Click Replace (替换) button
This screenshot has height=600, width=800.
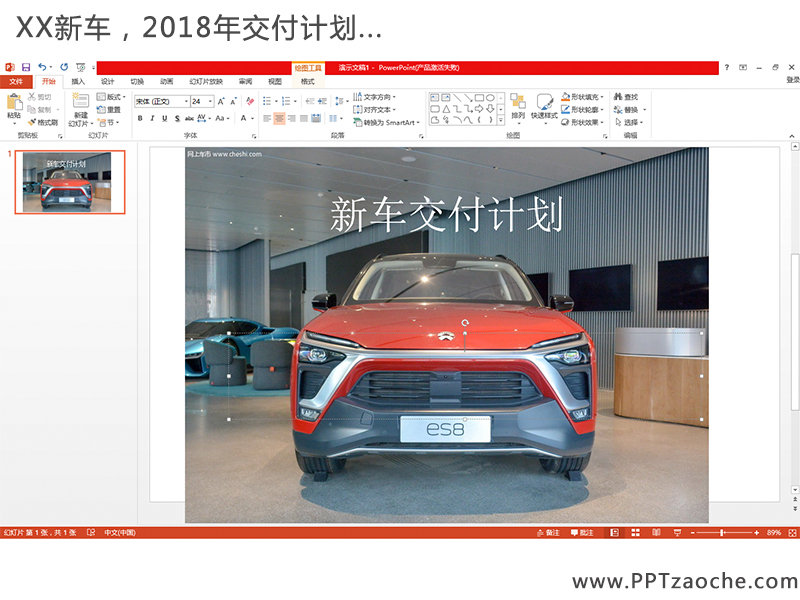pyautogui.click(x=630, y=110)
